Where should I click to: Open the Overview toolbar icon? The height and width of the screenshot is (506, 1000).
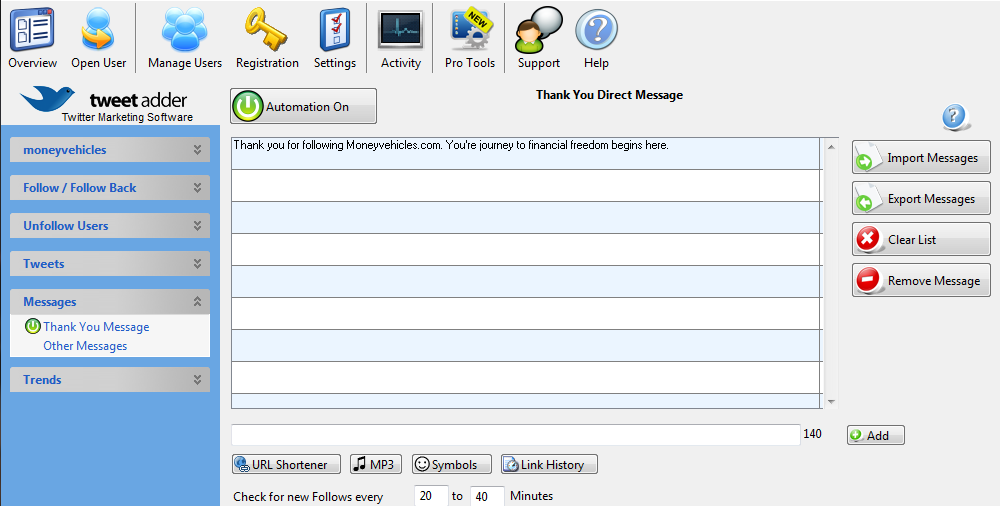tap(32, 36)
